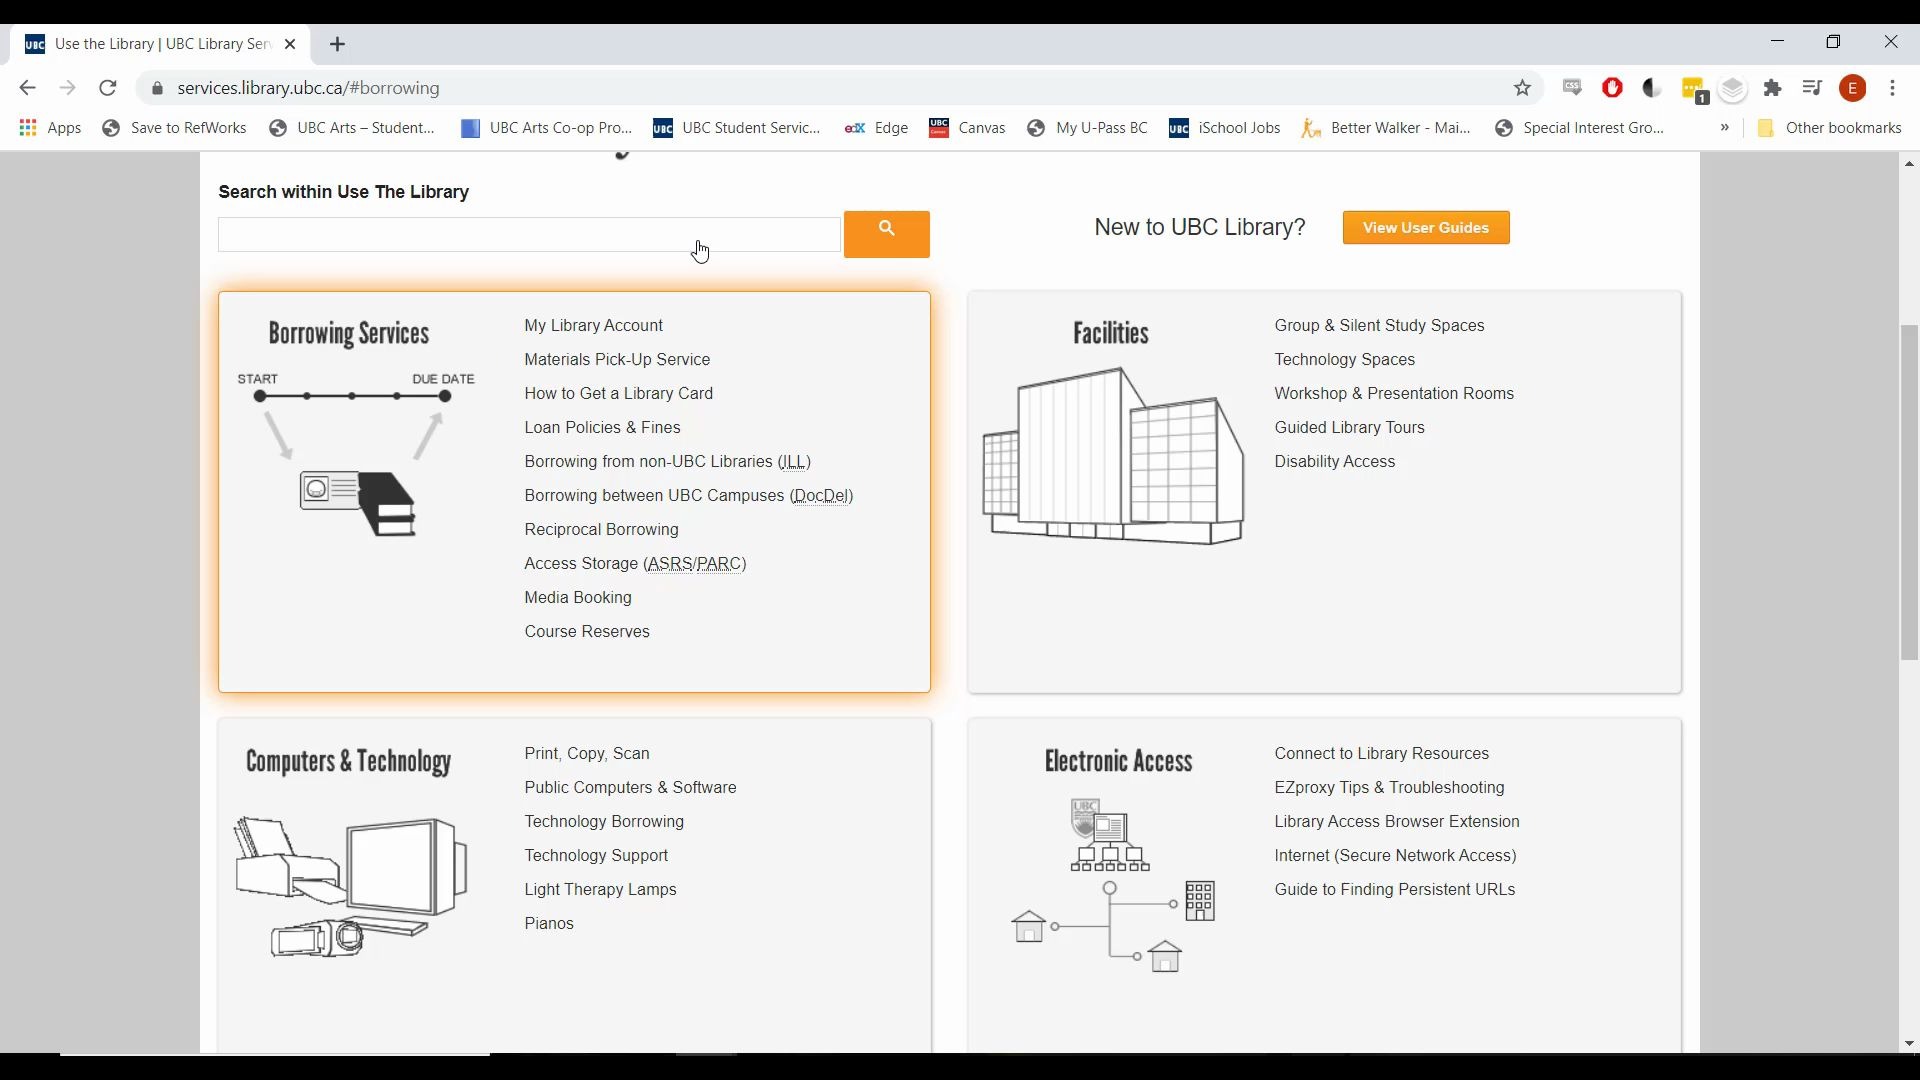The height and width of the screenshot is (1080, 1920).
Task: Go back using the browser back arrow
Action: tap(27, 88)
